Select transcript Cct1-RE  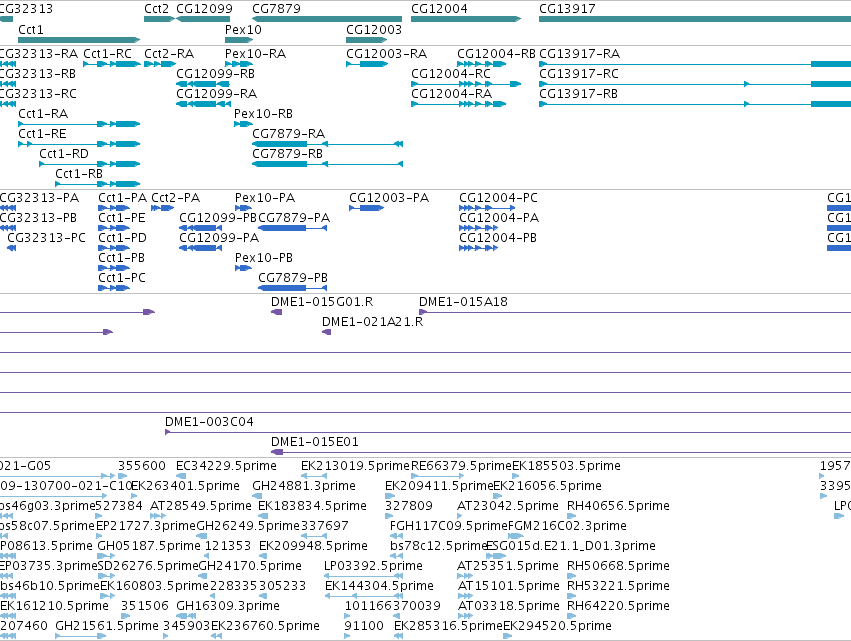pos(79,144)
